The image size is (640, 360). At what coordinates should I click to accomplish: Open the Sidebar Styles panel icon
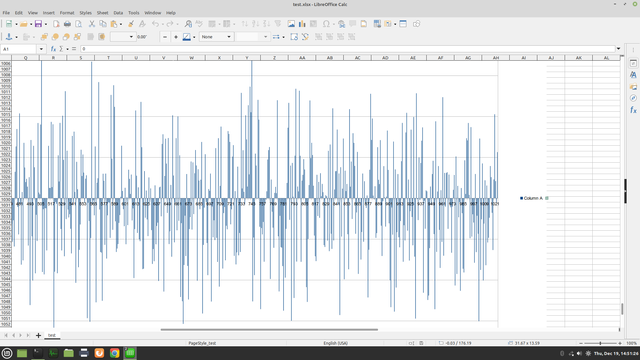[x=633, y=75]
